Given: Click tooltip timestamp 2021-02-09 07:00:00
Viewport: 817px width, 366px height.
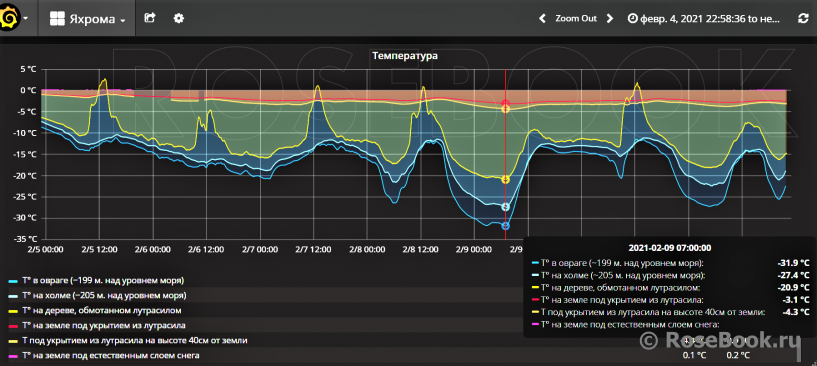Looking at the screenshot, I should pyautogui.click(x=670, y=248).
